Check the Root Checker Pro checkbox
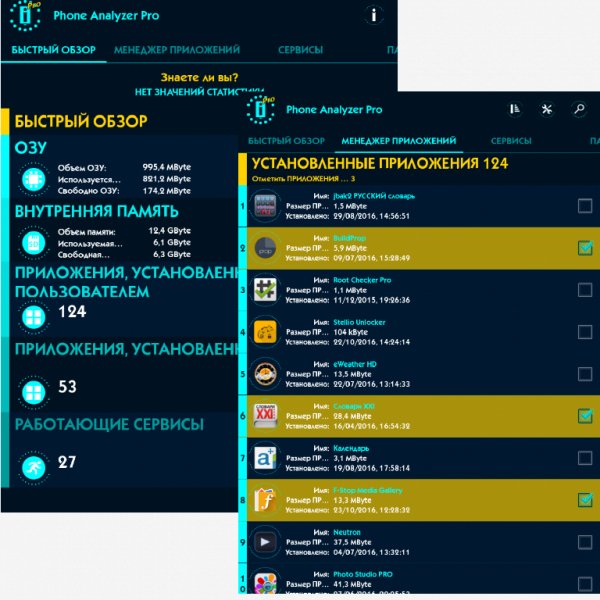600x600 pixels. pyautogui.click(x=585, y=290)
